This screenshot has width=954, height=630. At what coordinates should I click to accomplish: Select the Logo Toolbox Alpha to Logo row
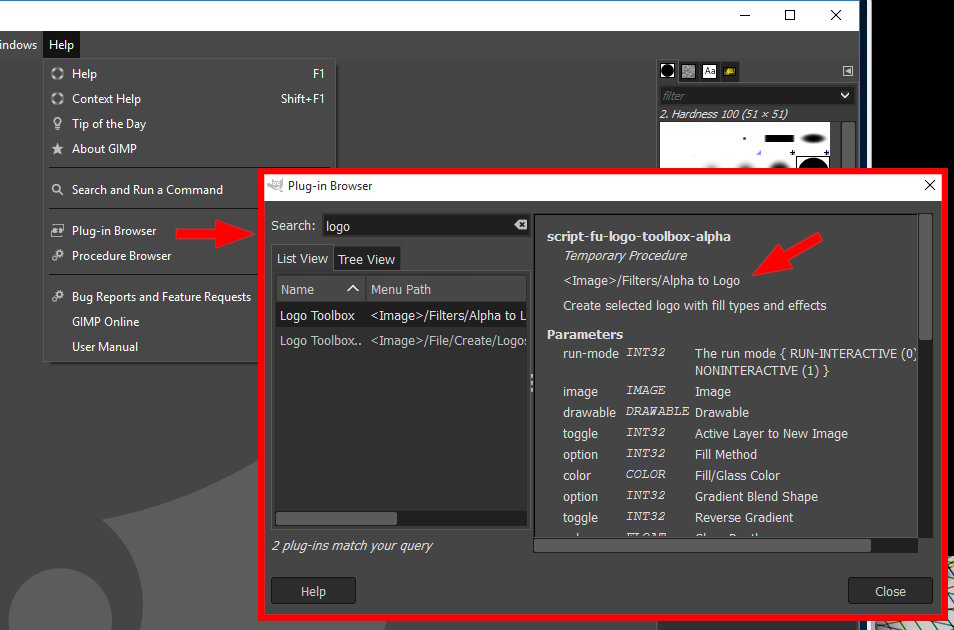point(402,315)
